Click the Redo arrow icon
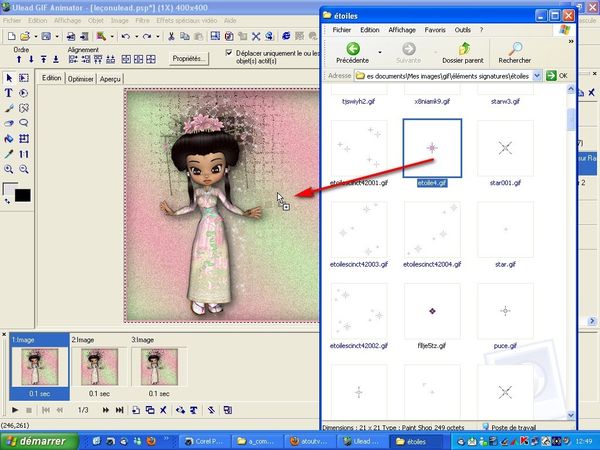Image resolution: width=600 pixels, height=450 pixels. (x=147, y=36)
